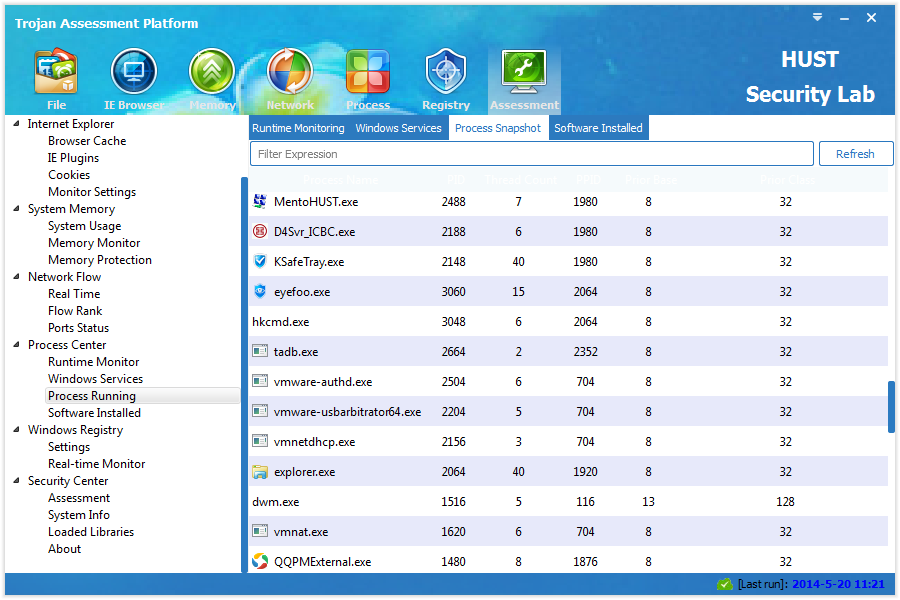The height and width of the screenshot is (600, 900).
Task: Click the Refresh button
Action: [855, 154]
